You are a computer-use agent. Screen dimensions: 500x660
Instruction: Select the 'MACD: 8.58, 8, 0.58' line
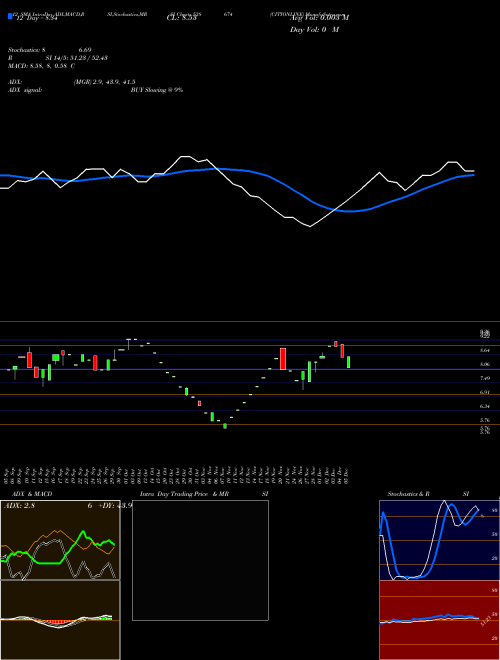(x=38, y=66)
